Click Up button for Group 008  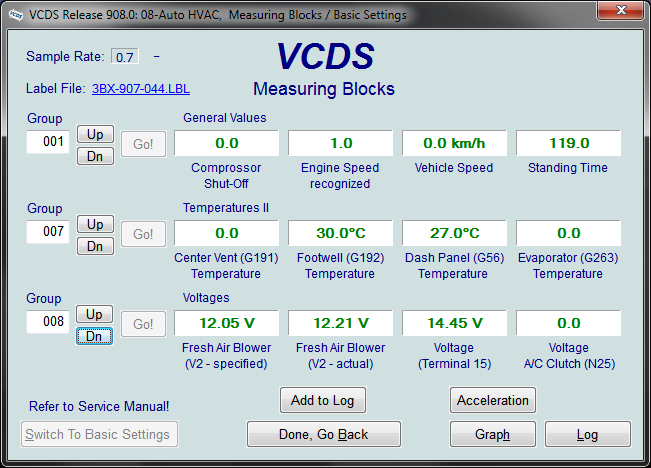coord(94,314)
